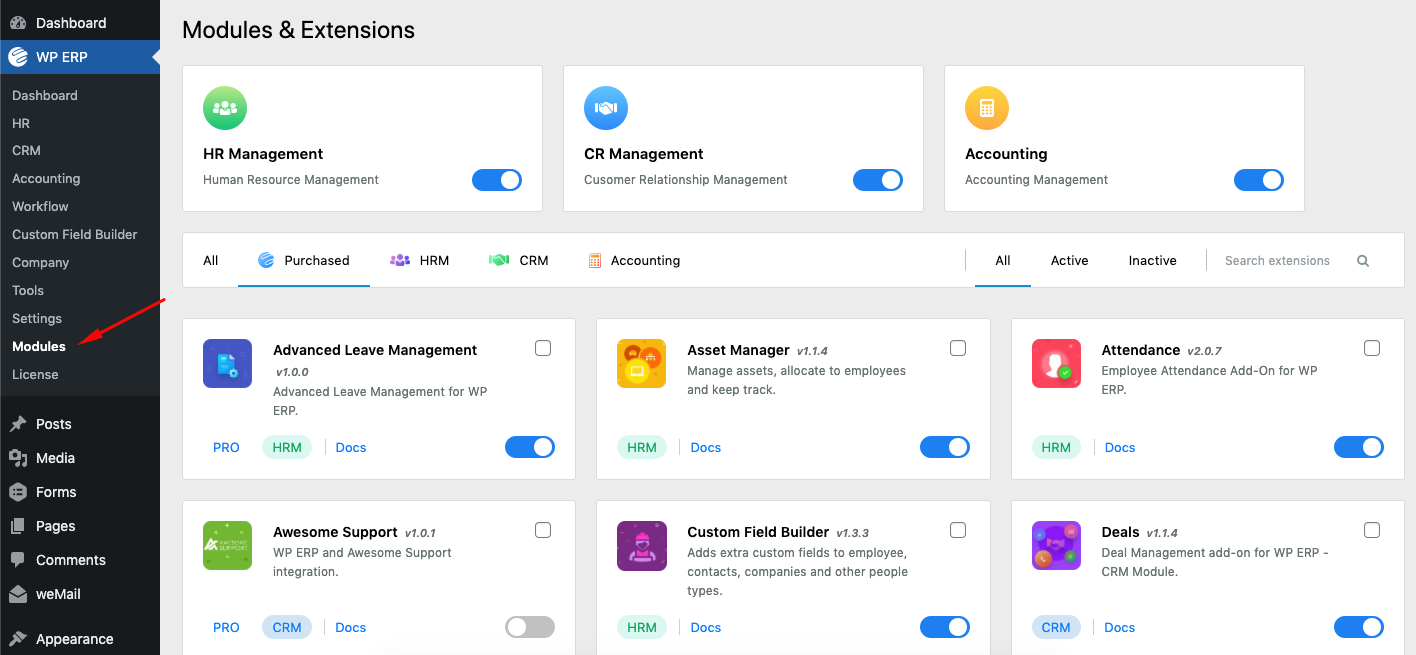1416x655 pixels.
Task: Click the PRO label on Awesome Support
Action: (x=226, y=628)
